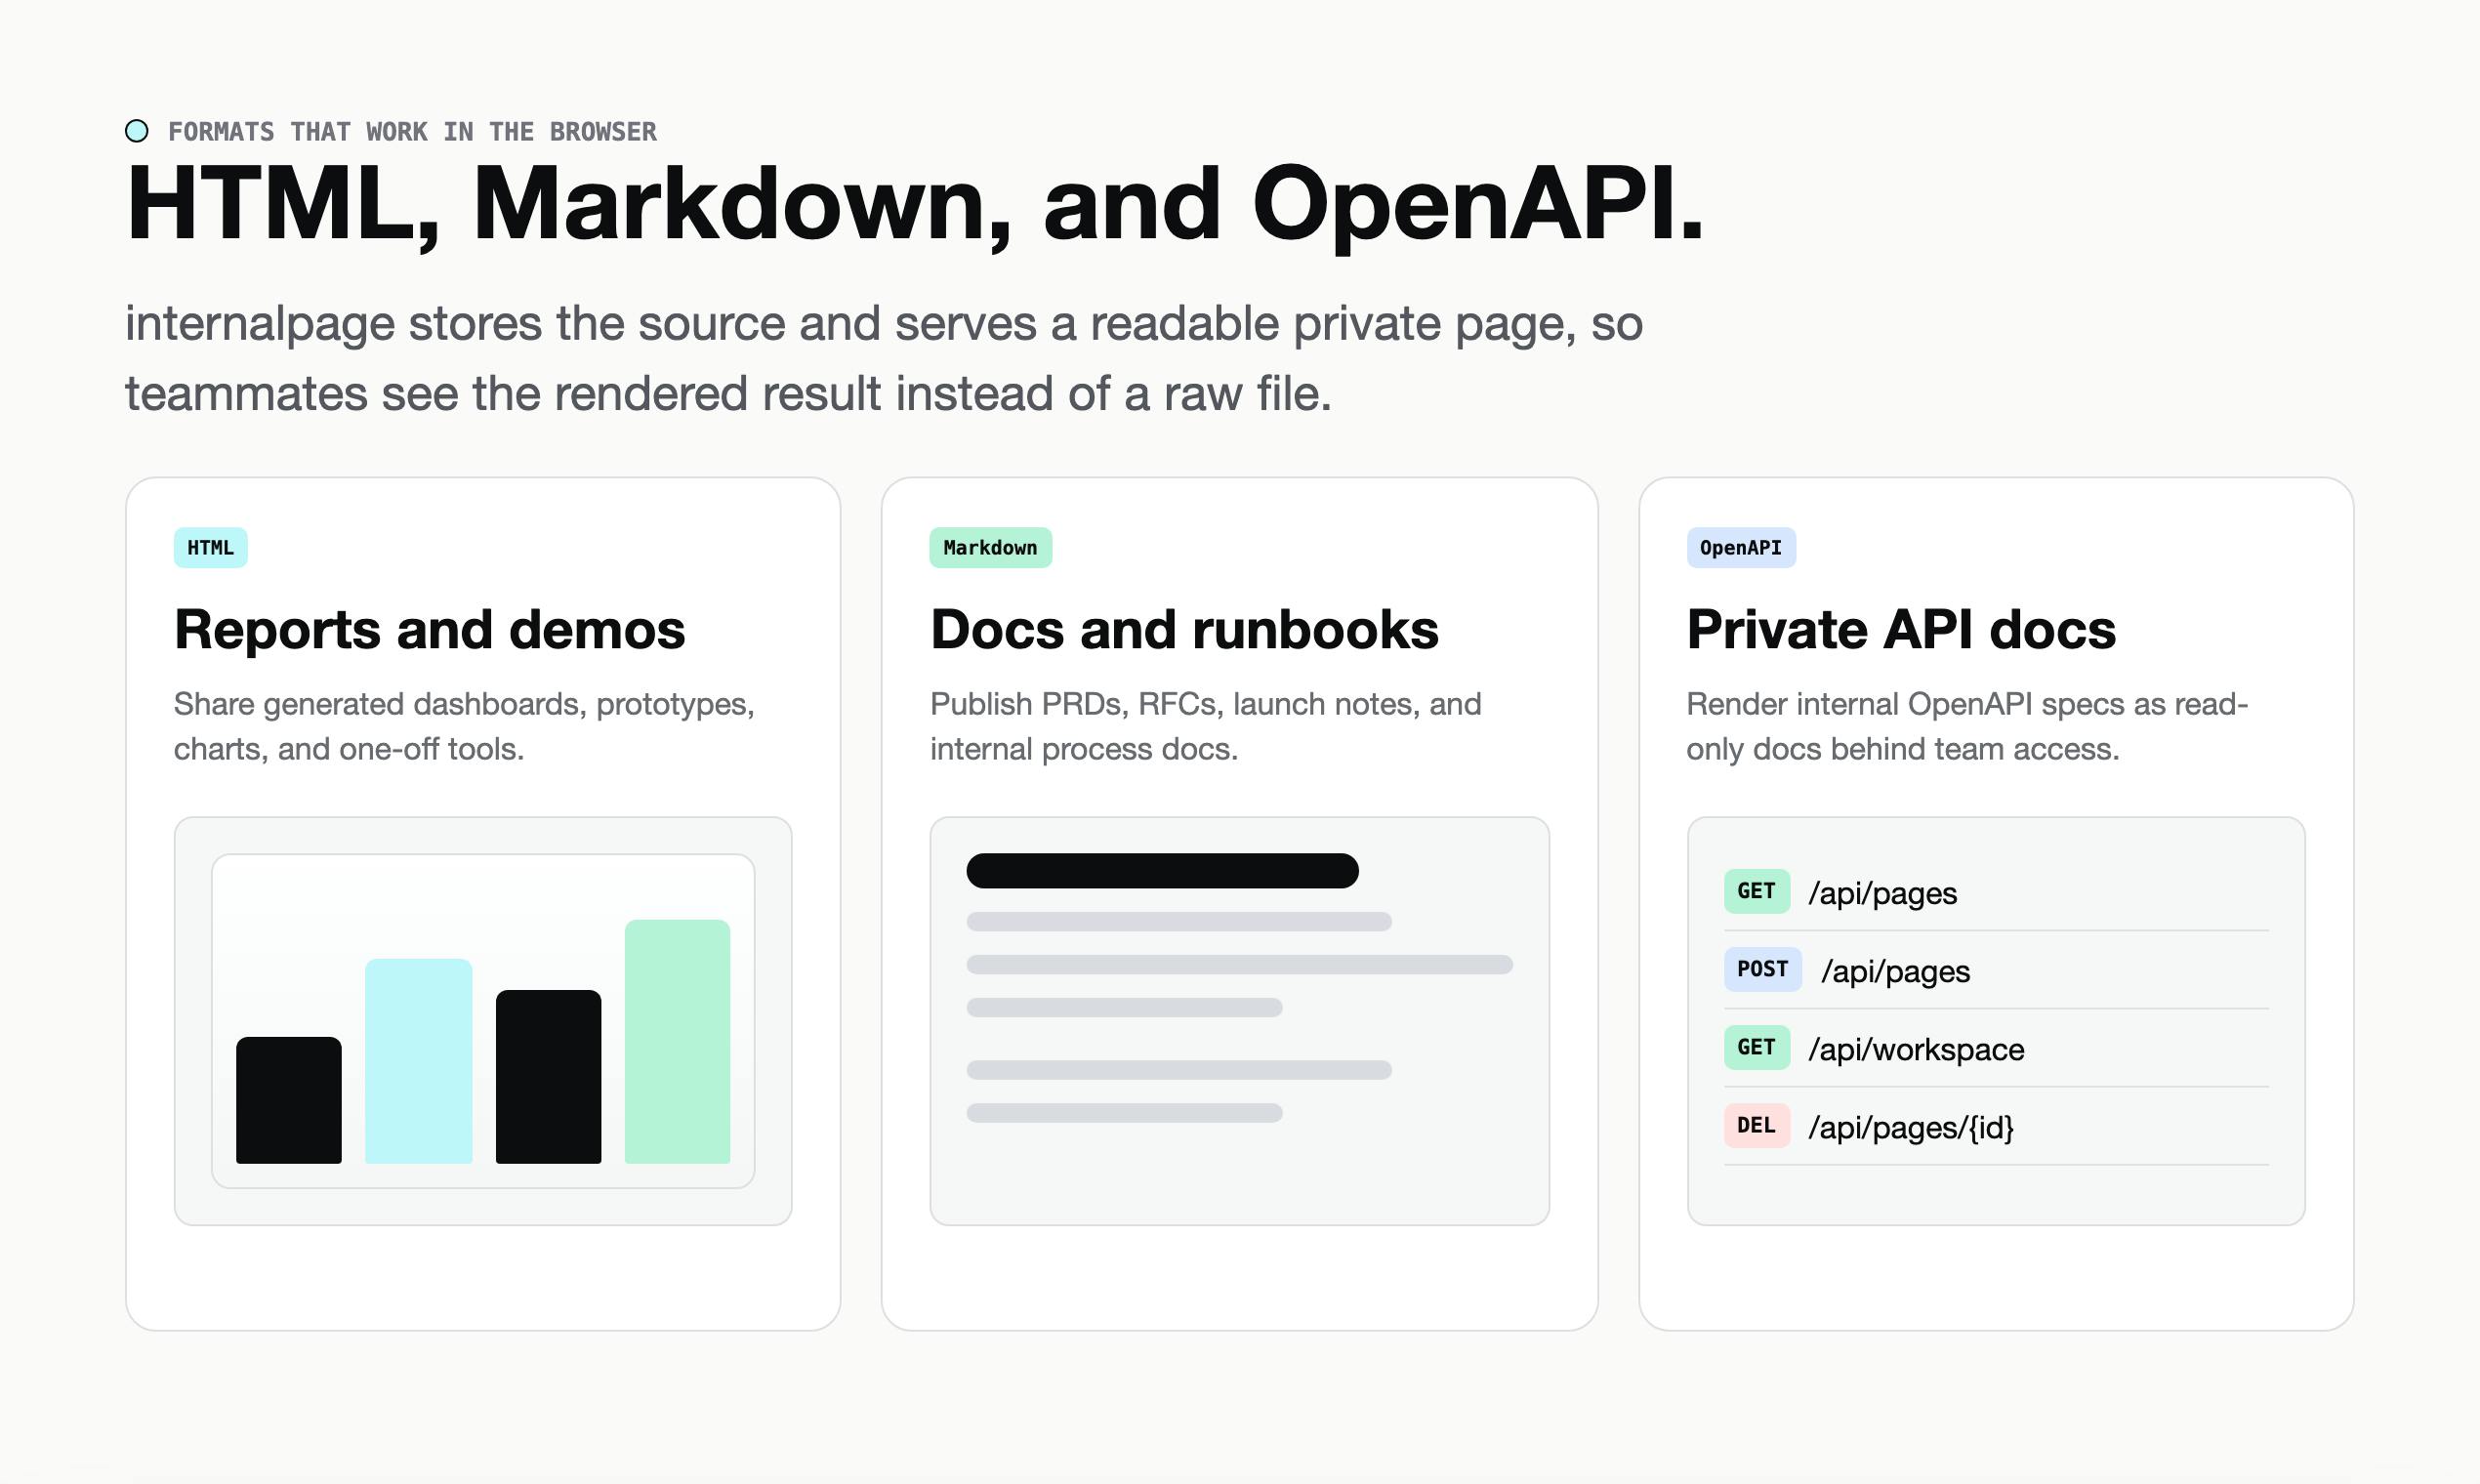Click the GET badge for /api/workspace
This screenshot has height=1484, width=2480.
coord(1756,1047)
